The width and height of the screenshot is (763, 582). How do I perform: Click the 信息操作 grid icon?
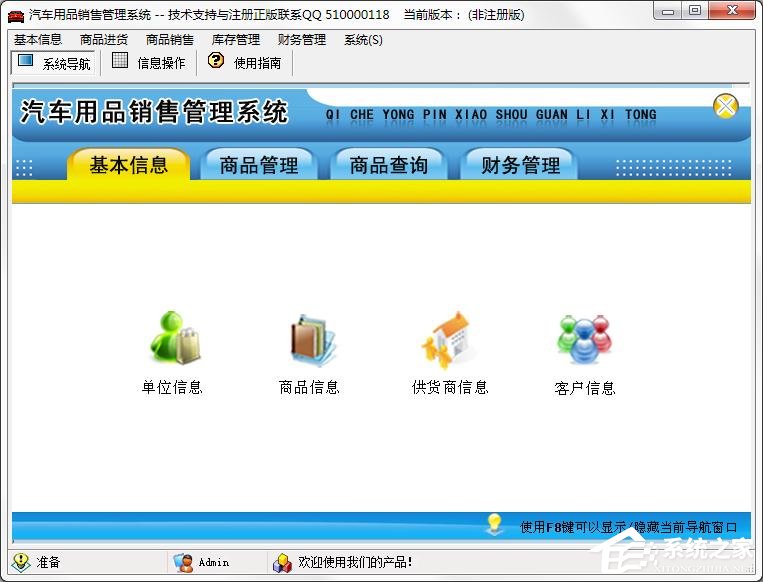coord(120,60)
